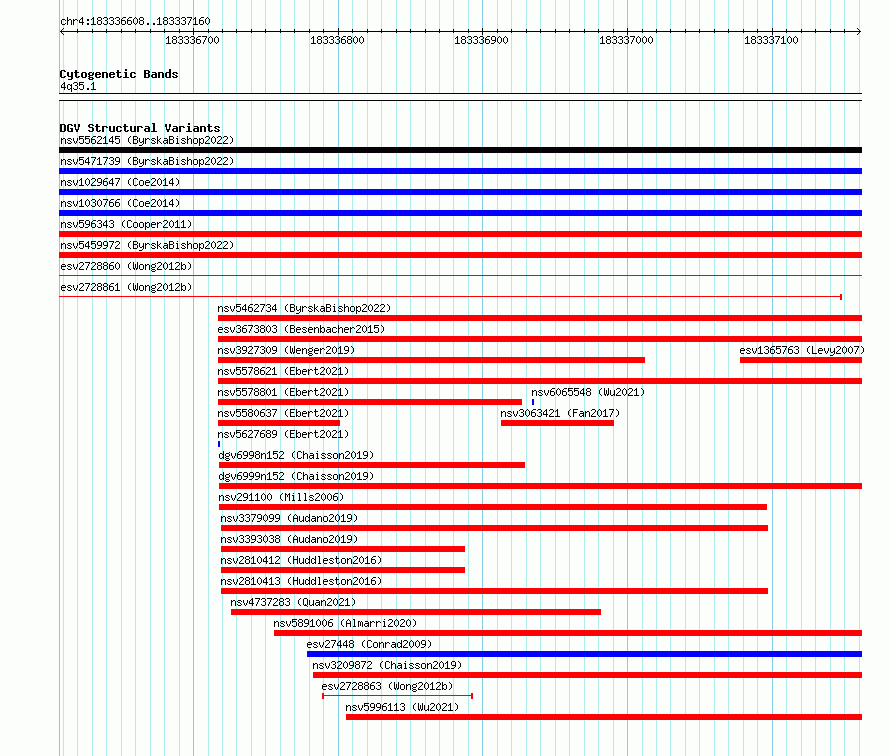Click the nsv5562145 (ByrskaBishop2022) label
Viewport: 890px width, 756px height.
147,140
